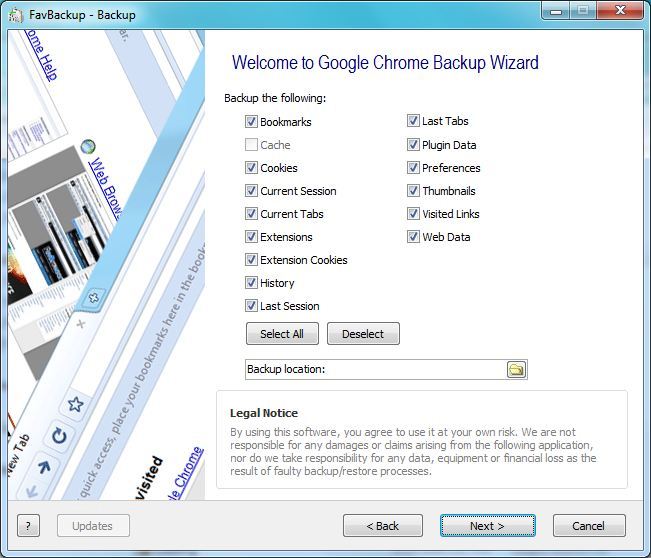Image resolution: width=651 pixels, height=558 pixels.
Task: Toggle the Extension Cookies checkbox
Action: coord(251,260)
